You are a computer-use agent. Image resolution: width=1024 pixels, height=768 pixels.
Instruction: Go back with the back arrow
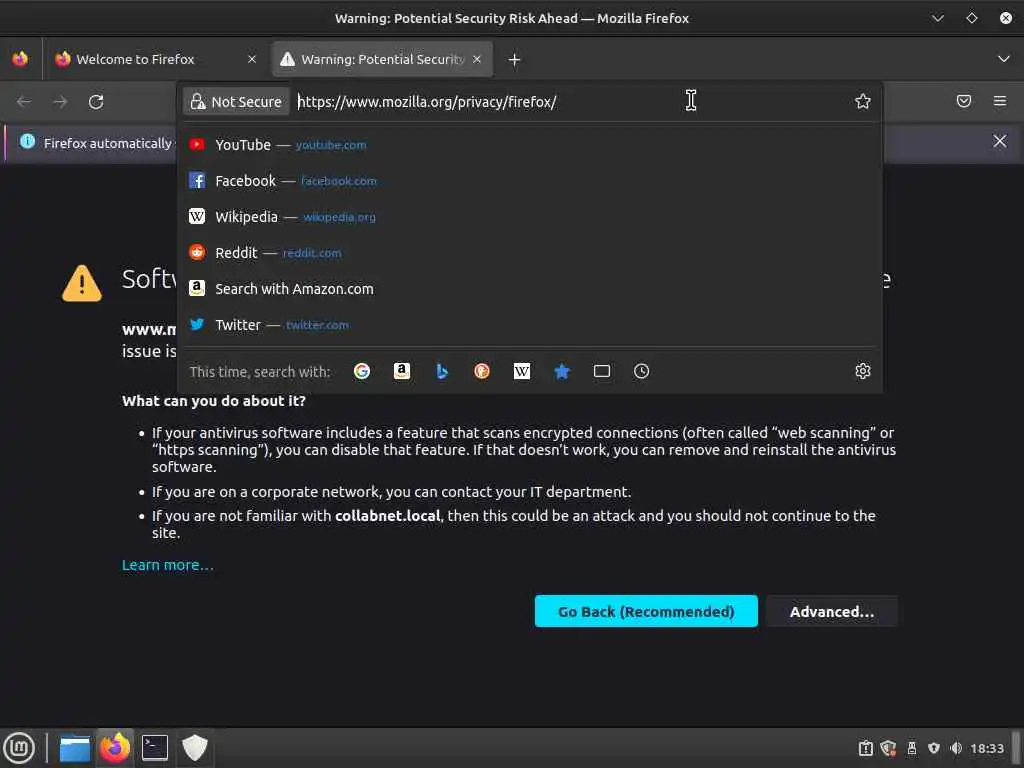[24, 102]
